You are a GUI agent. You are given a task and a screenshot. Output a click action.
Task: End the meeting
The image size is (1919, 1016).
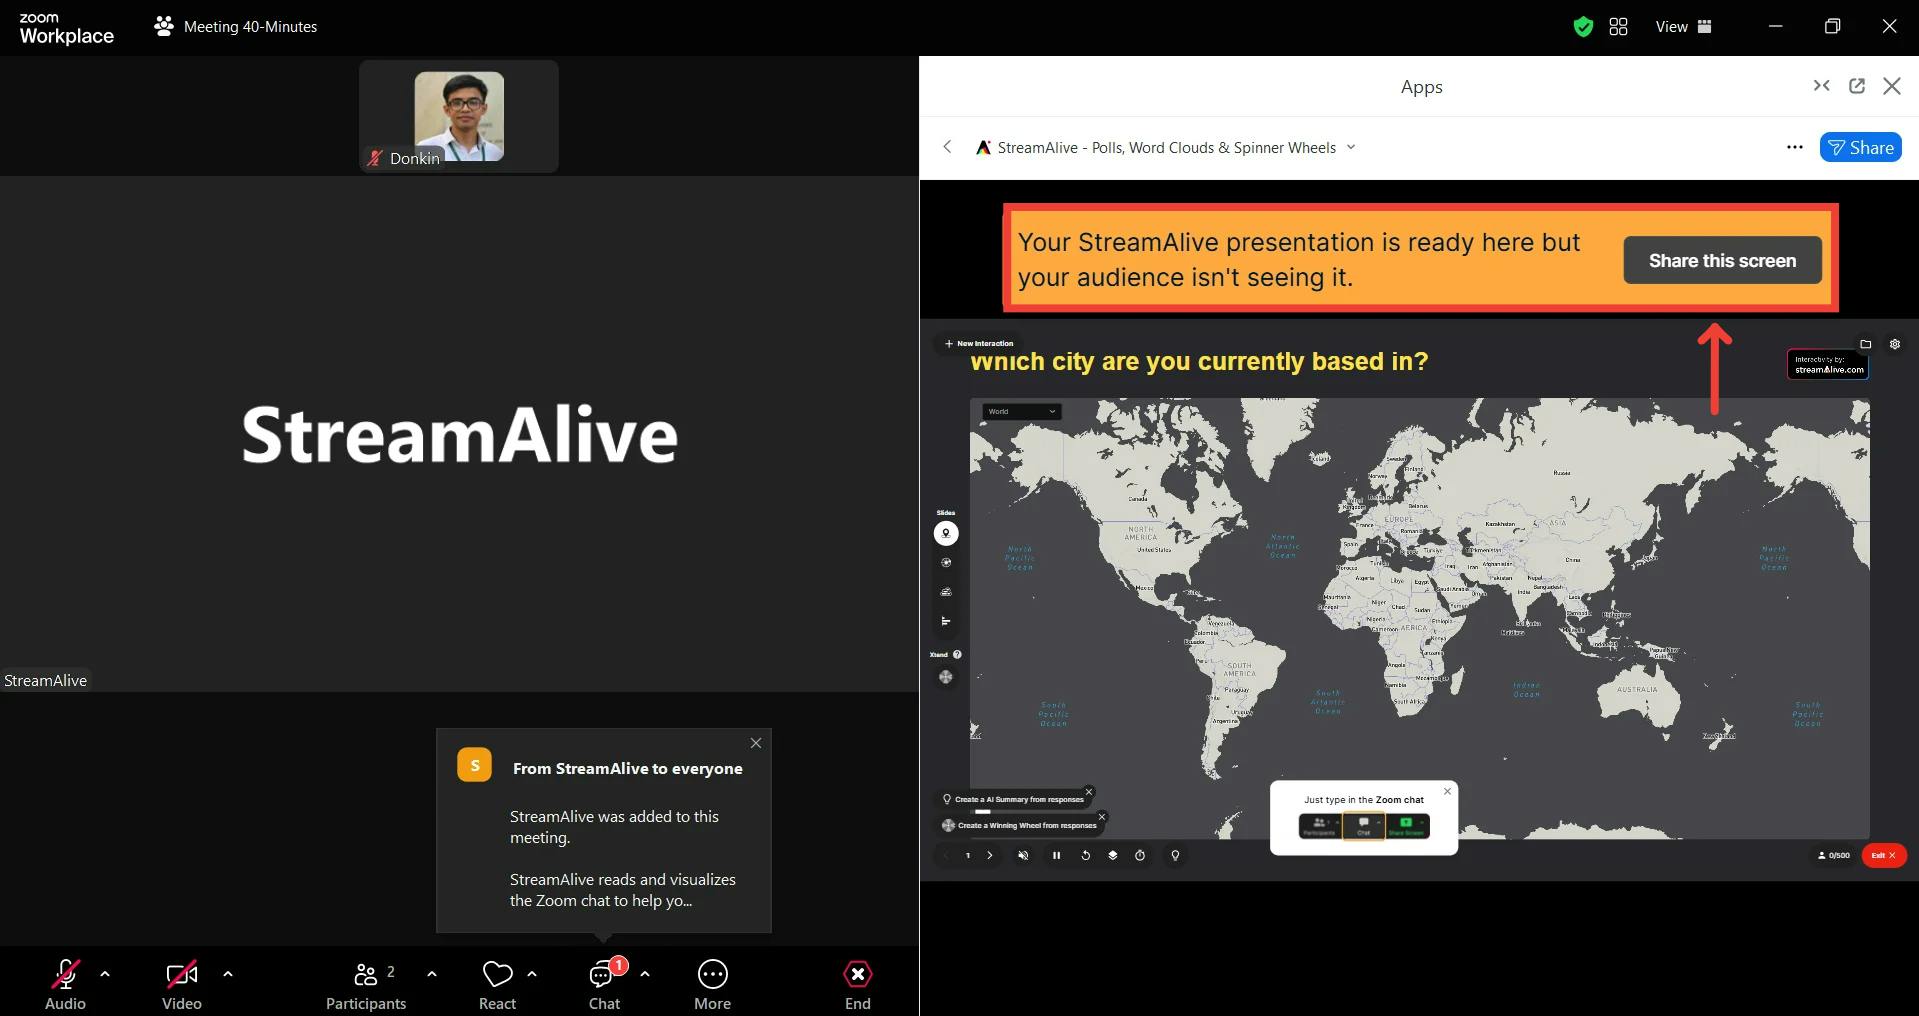858,984
